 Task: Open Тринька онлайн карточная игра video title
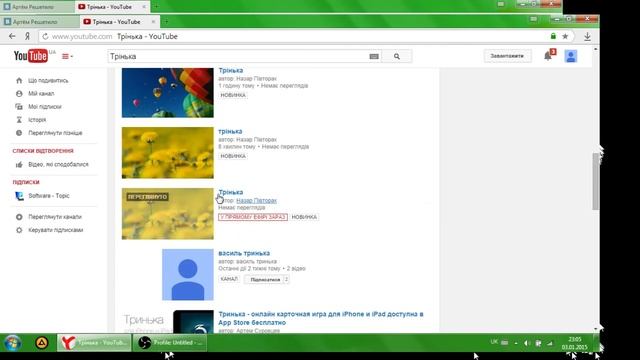321,318
